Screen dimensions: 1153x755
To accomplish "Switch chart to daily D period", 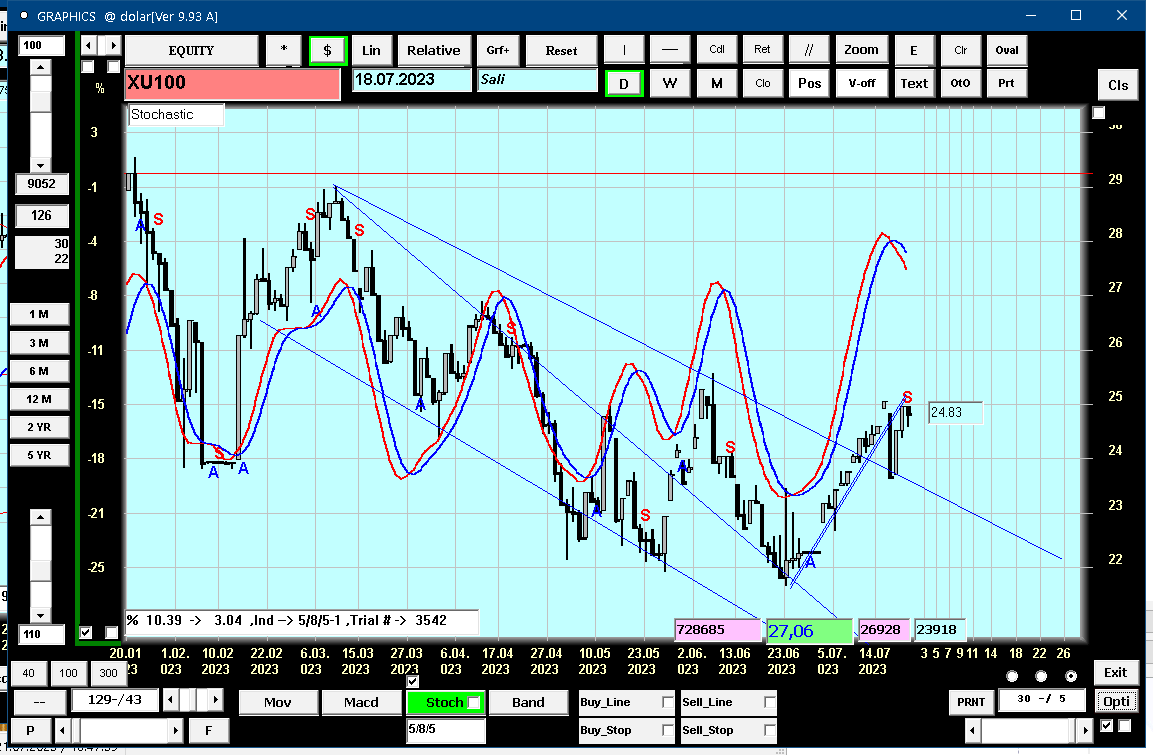I will click(624, 84).
